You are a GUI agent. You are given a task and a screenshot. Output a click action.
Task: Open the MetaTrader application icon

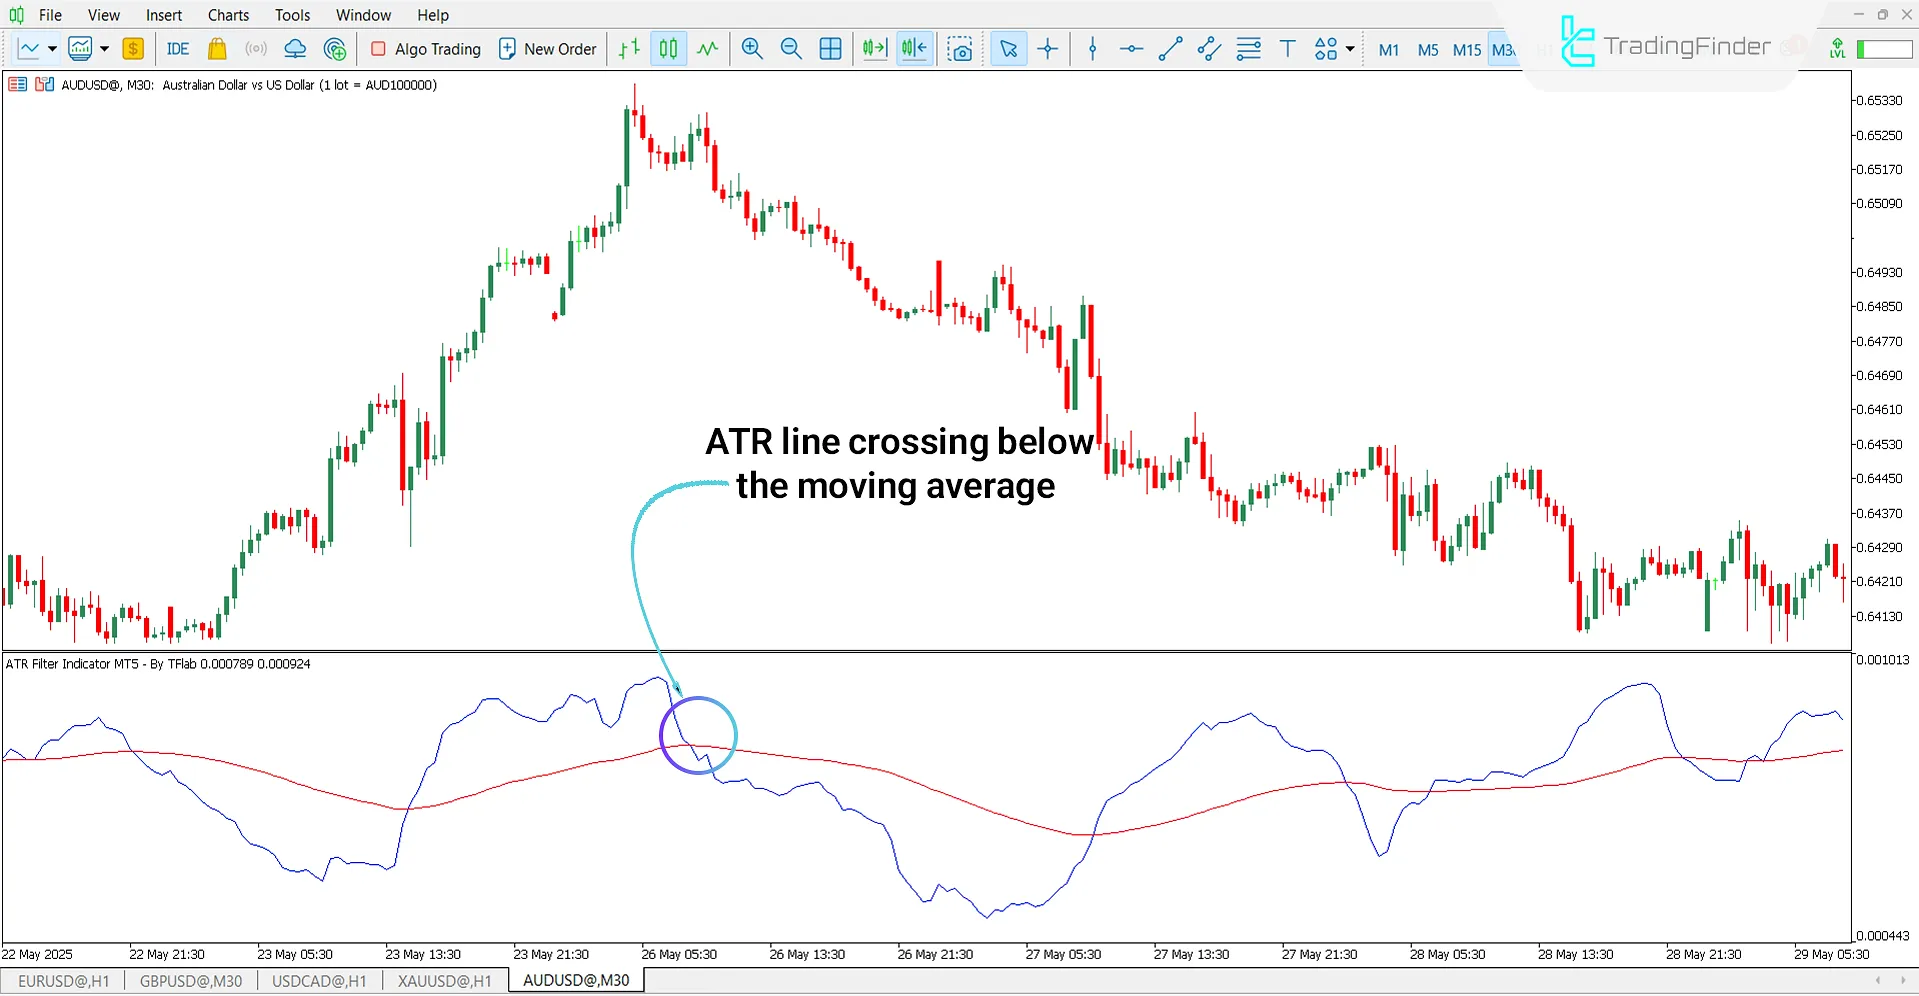click(x=16, y=15)
